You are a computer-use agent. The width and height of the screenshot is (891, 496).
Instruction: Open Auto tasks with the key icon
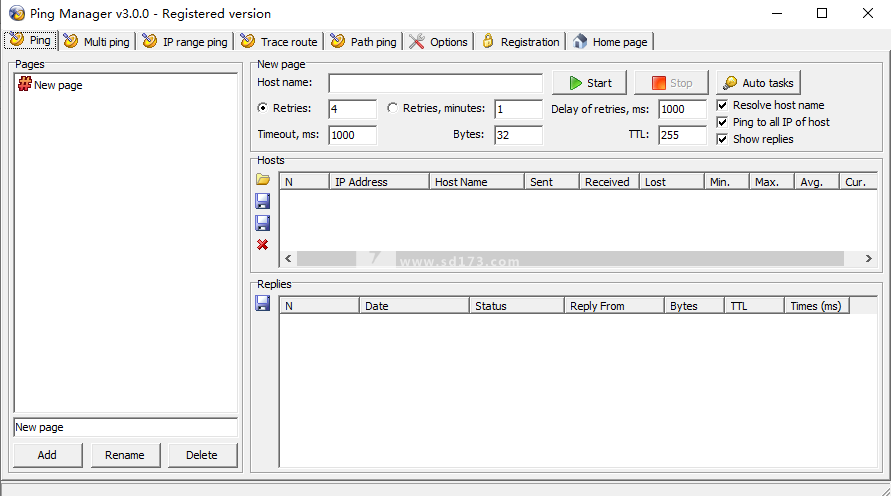758,83
